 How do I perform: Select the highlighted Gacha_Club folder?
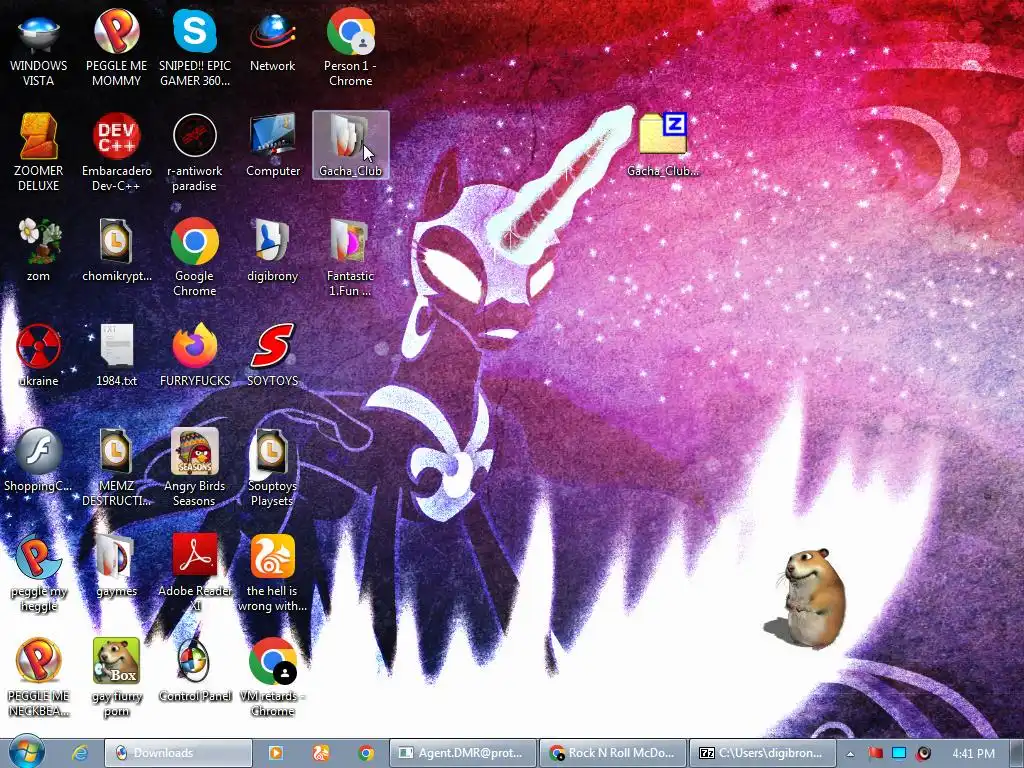351,144
